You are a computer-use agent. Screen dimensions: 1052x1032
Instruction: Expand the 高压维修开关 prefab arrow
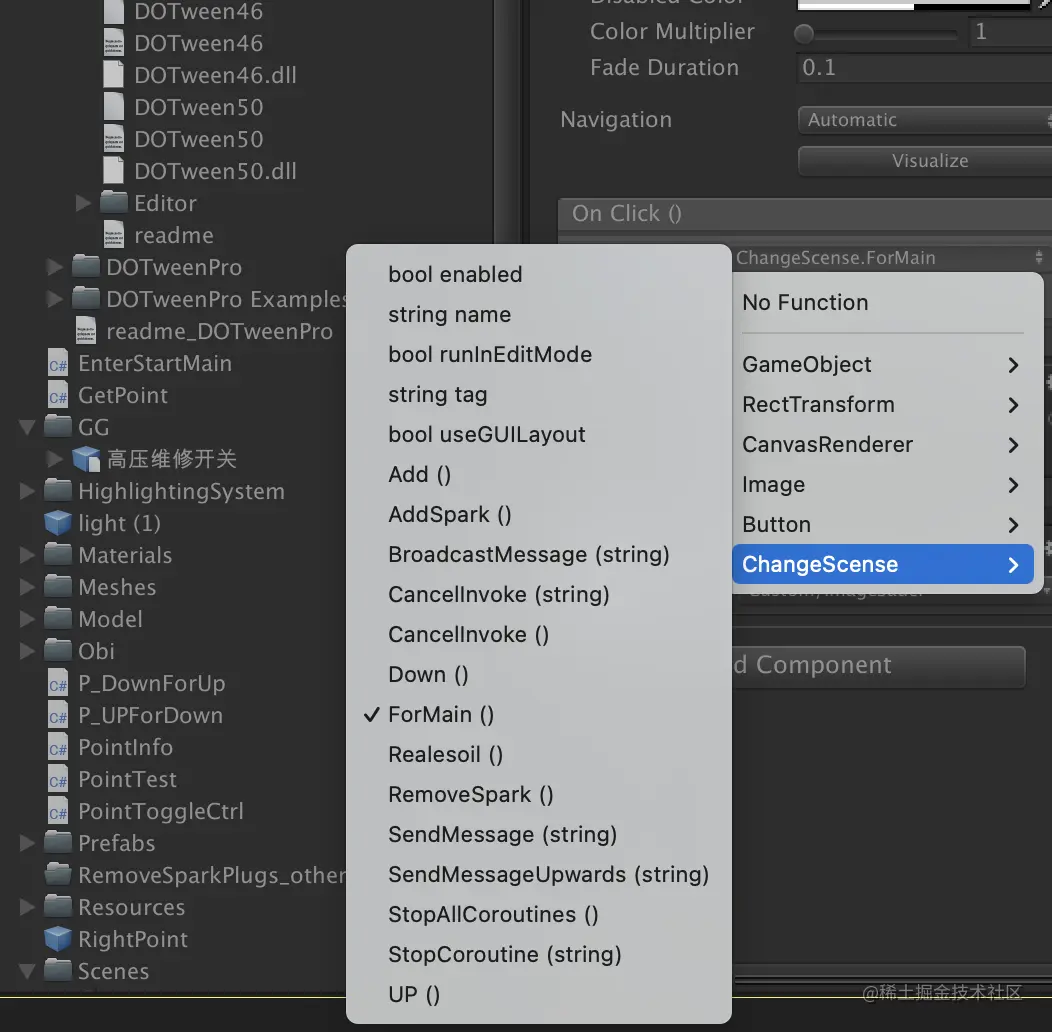[55, 459]
